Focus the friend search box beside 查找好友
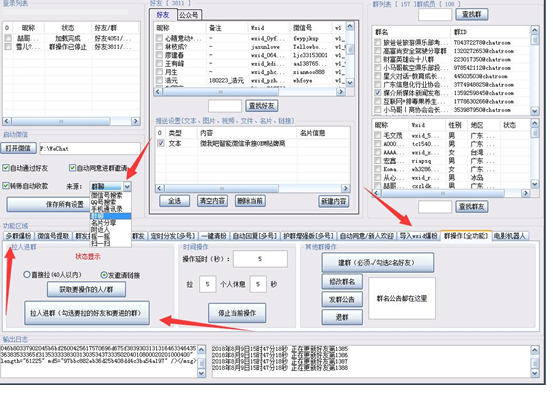This screenshot has height=400, width=553. pyautogui.click(x=225, y=106)
